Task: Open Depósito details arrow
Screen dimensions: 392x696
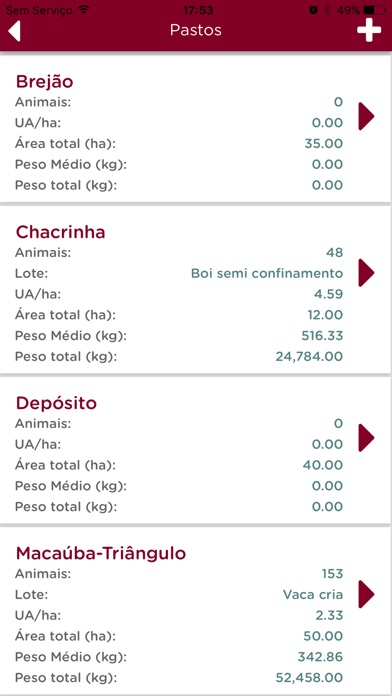Action: pyautogui.click(x=366, y=438)
